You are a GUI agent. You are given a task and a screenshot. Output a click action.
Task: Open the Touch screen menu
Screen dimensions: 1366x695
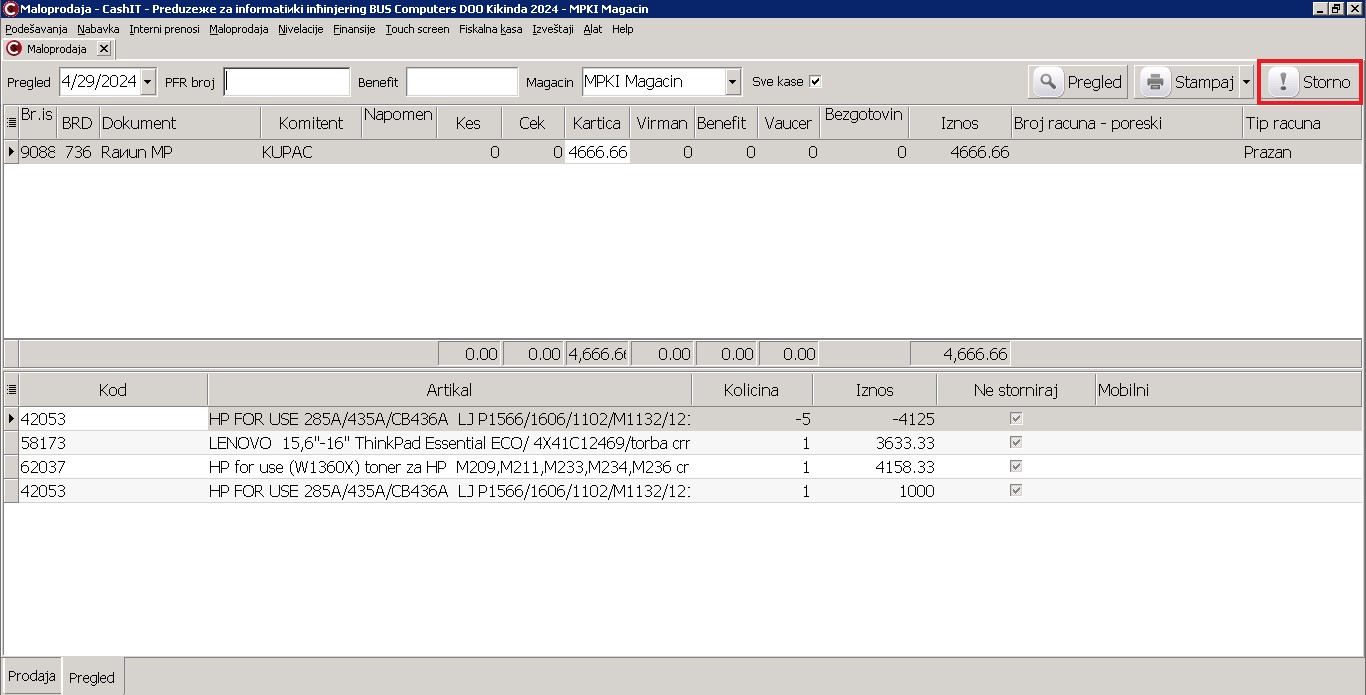(417, 29)
